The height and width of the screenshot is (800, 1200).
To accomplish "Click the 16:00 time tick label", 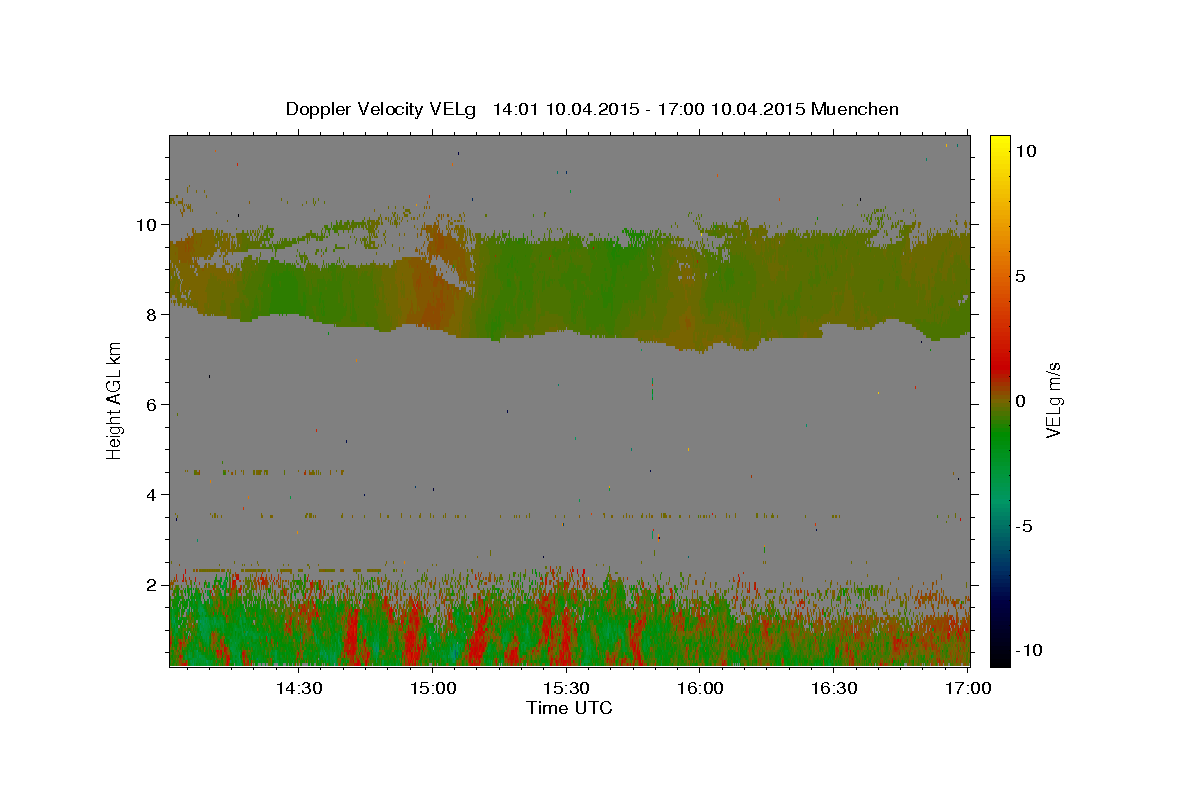I will [x=701, y=688].
